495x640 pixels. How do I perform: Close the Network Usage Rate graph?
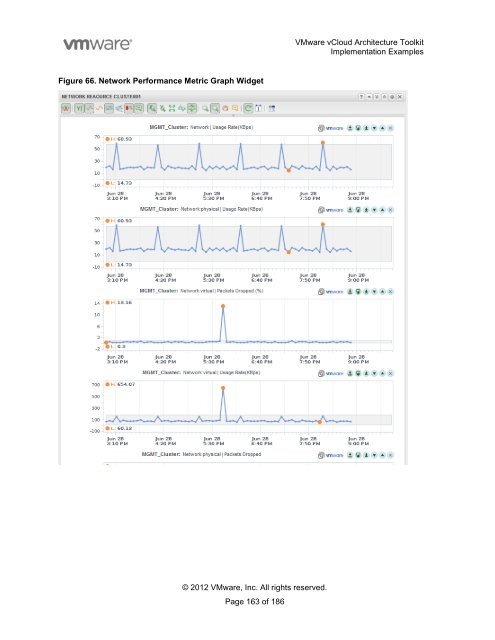tap(391, 128)
